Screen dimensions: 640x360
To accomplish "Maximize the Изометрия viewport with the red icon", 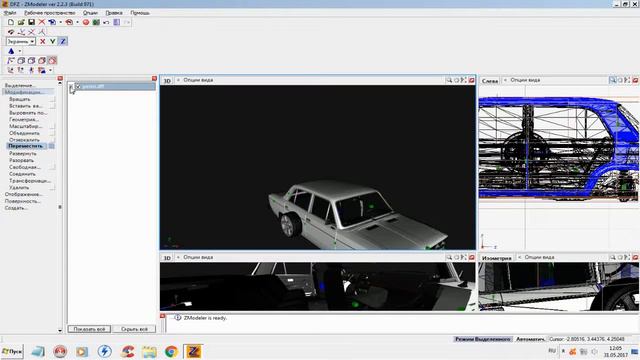I will coord(635,258).
